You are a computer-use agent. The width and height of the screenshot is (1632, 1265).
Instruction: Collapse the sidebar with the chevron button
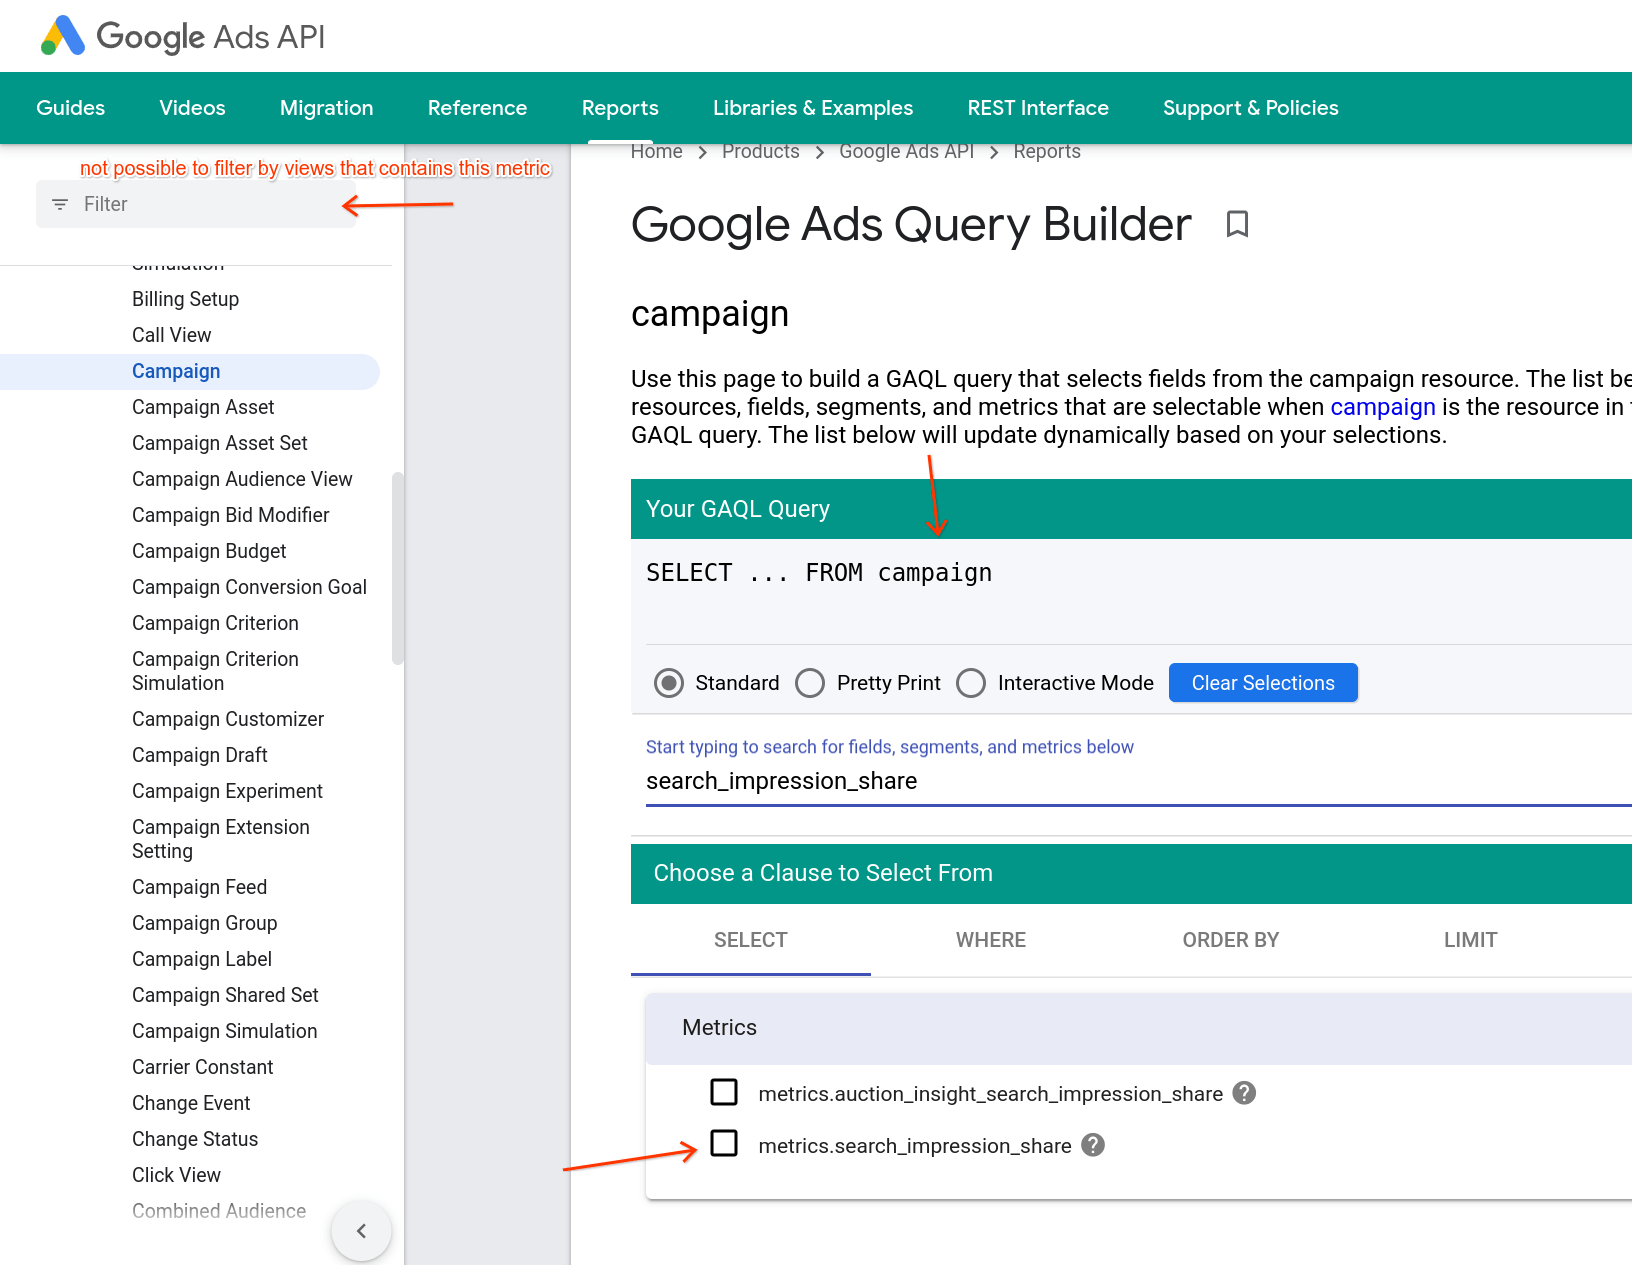361,1231
